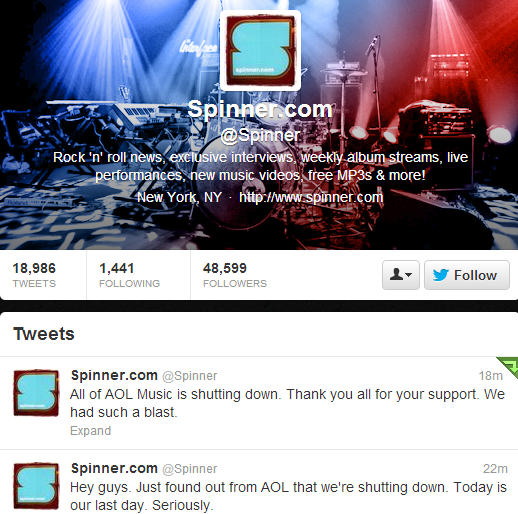The image size is (518, 514).
Task: Click @Spinner handle on the second tweet
Action: point(189,469)
